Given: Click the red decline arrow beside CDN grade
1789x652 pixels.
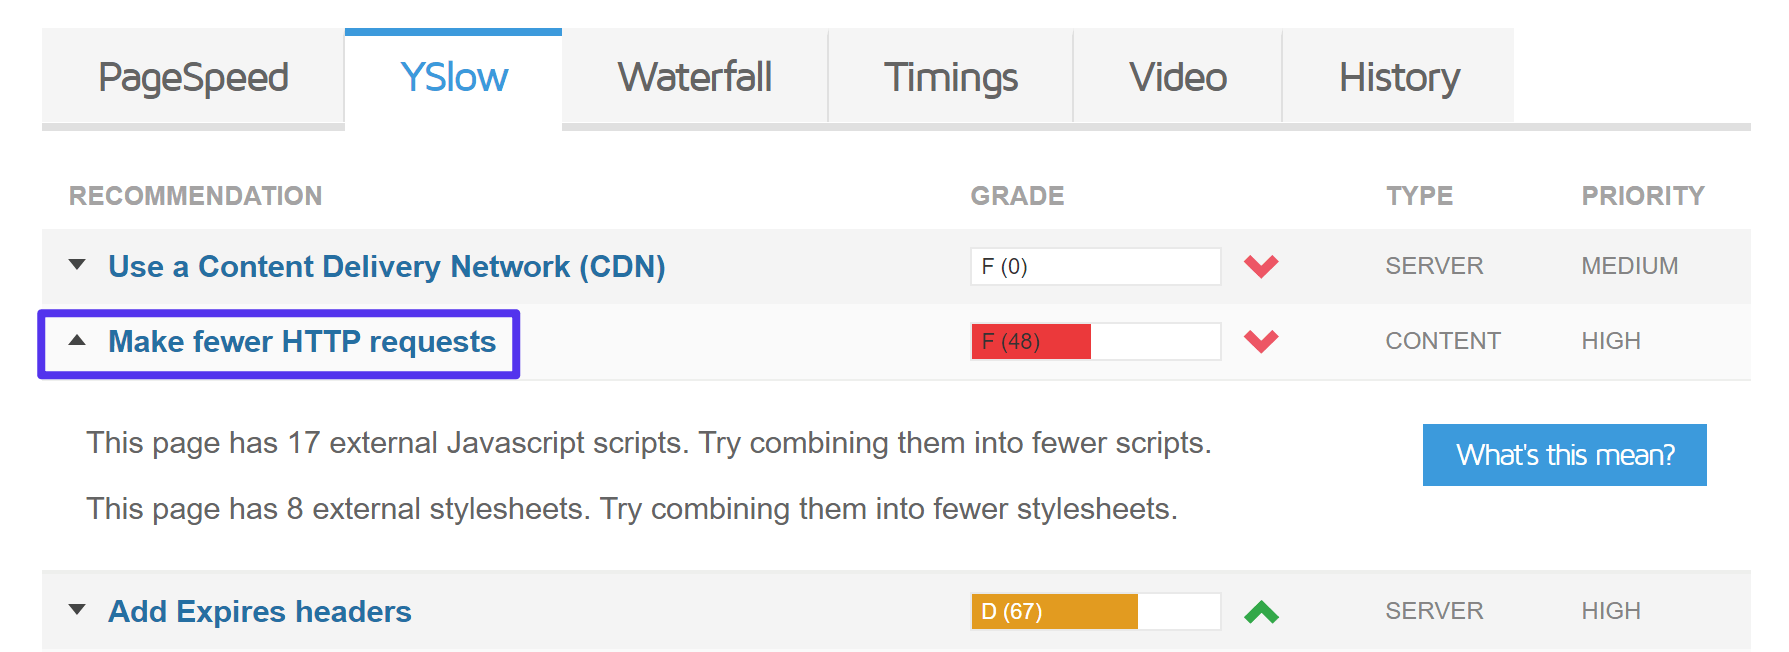Looking at the screenshot, I should (1262, 266).
